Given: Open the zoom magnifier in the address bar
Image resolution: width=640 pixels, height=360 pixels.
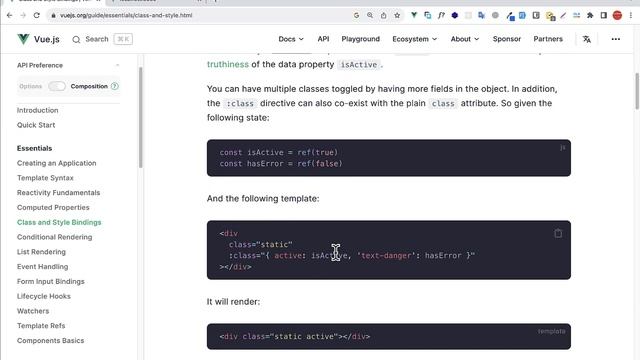Looking at the screenshot, I should pyautogui.click(x=370, y=15).
